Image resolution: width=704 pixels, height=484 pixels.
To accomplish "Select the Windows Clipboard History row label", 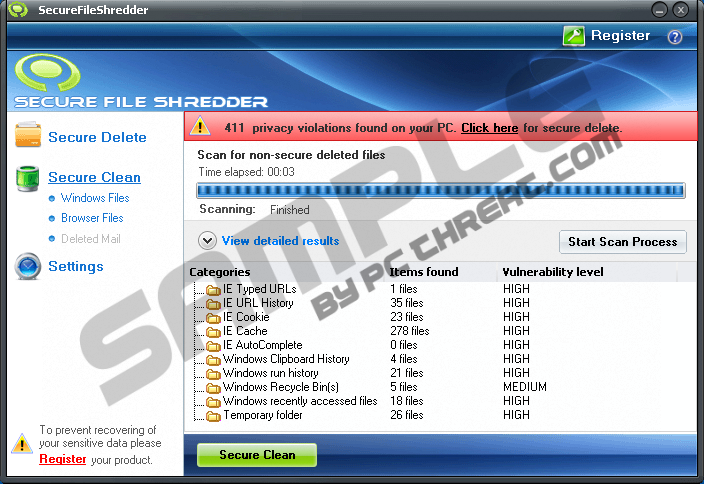I will coord(286,358).
